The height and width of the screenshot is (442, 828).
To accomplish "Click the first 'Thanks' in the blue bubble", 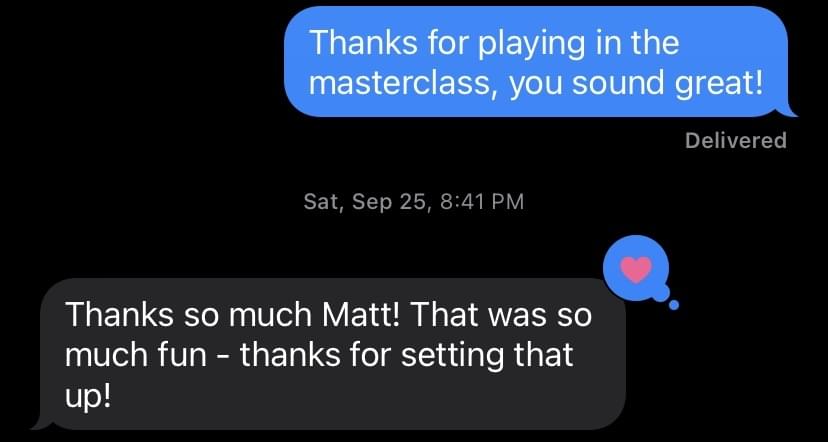I will (362, 42).
